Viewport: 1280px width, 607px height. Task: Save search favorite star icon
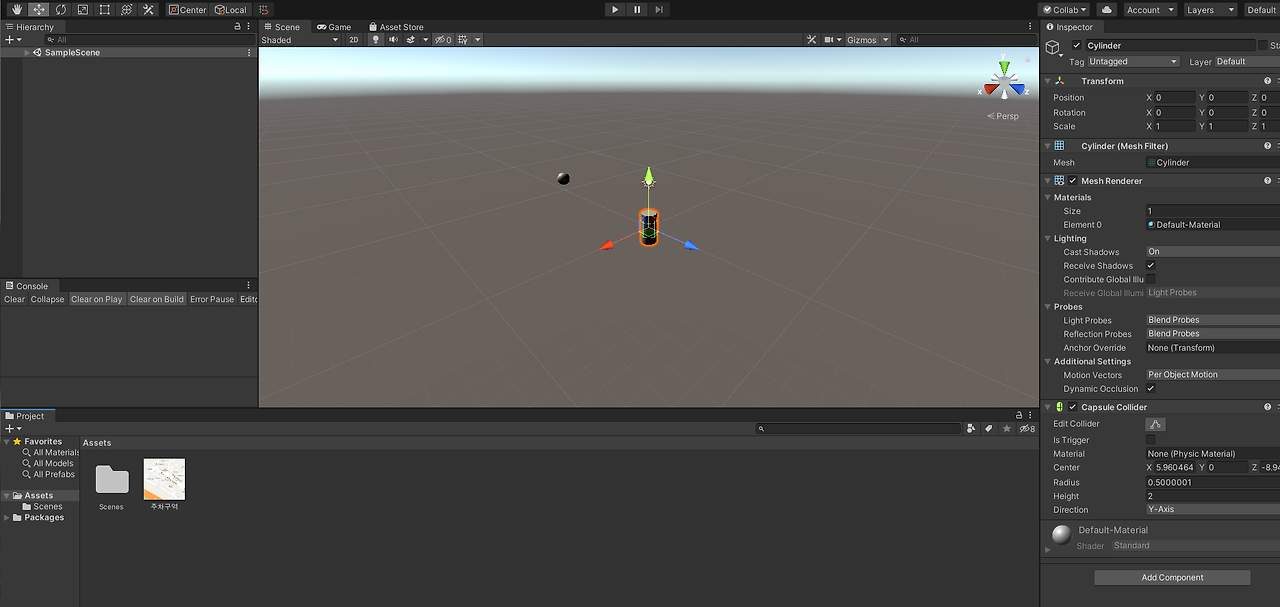click(x=1007, y=429)
